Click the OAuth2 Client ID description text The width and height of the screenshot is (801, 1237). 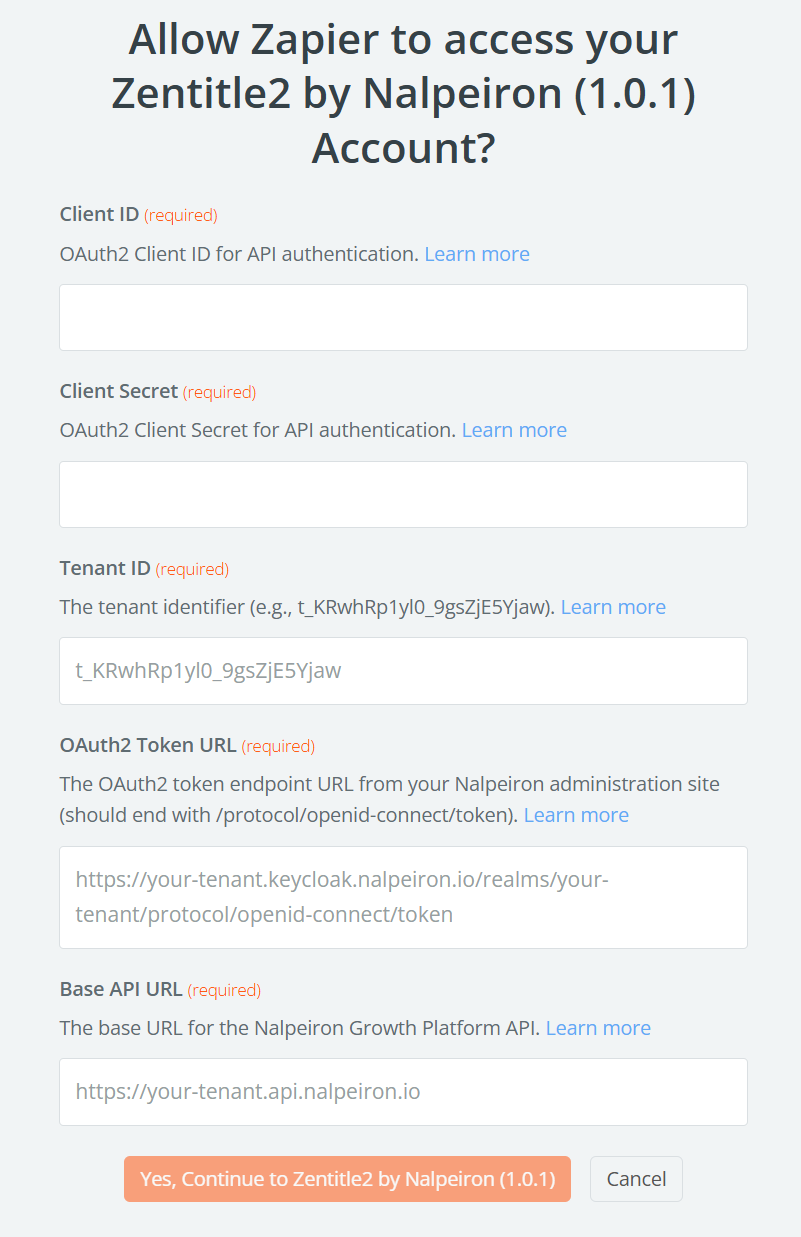[239, 254]
